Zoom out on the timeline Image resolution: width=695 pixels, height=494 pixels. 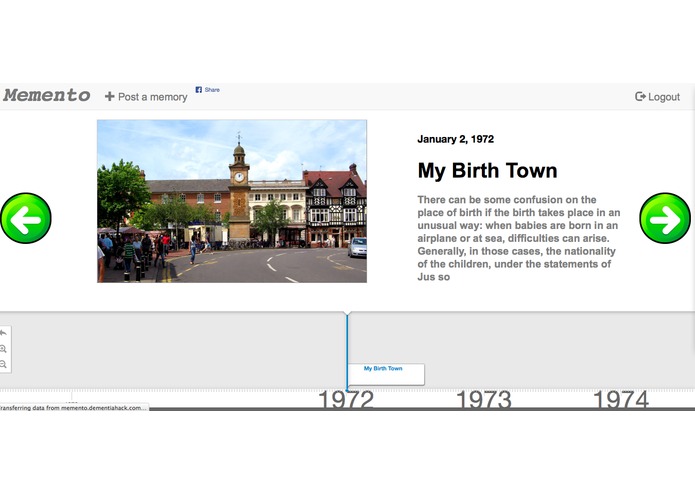coord(3,364)
